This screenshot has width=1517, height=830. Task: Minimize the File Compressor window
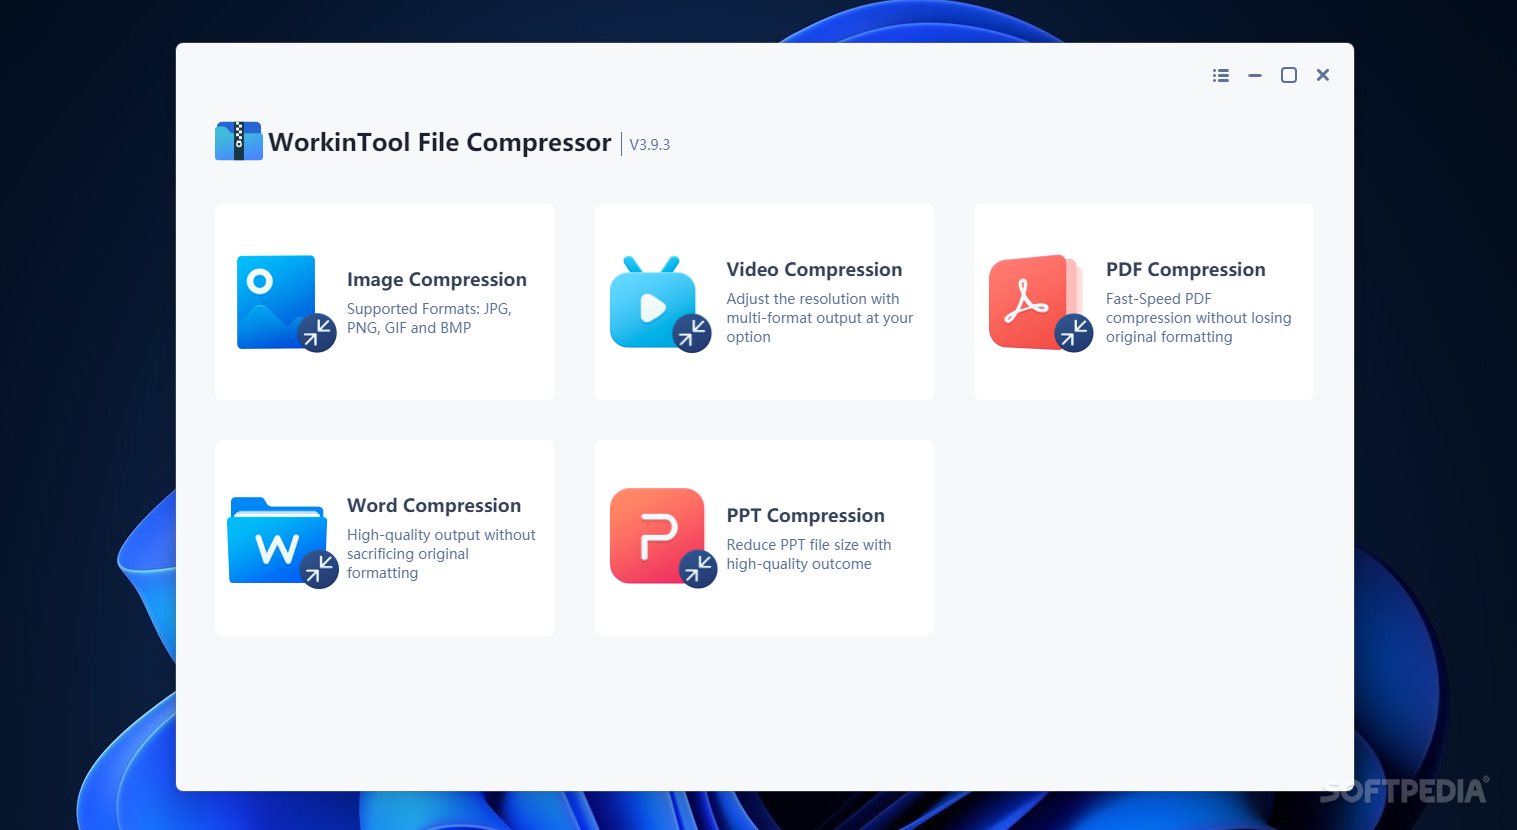click(x=1255, y=75)
